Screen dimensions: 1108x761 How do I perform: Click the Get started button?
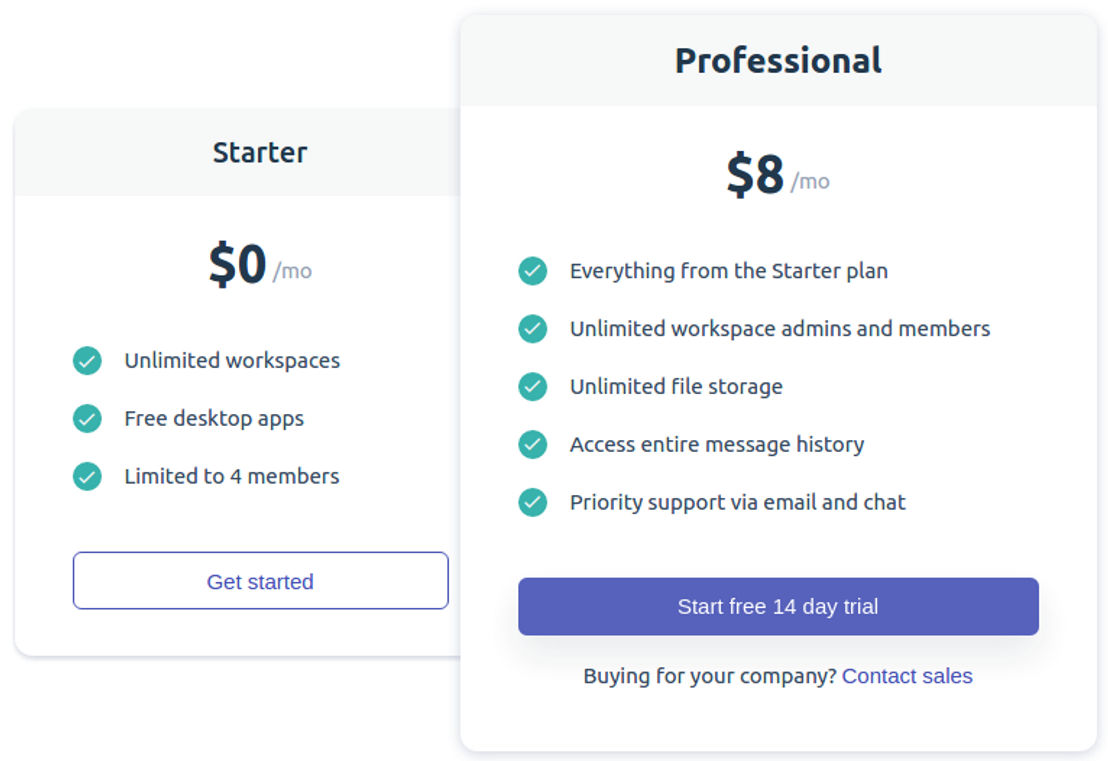tap(260, 581)
